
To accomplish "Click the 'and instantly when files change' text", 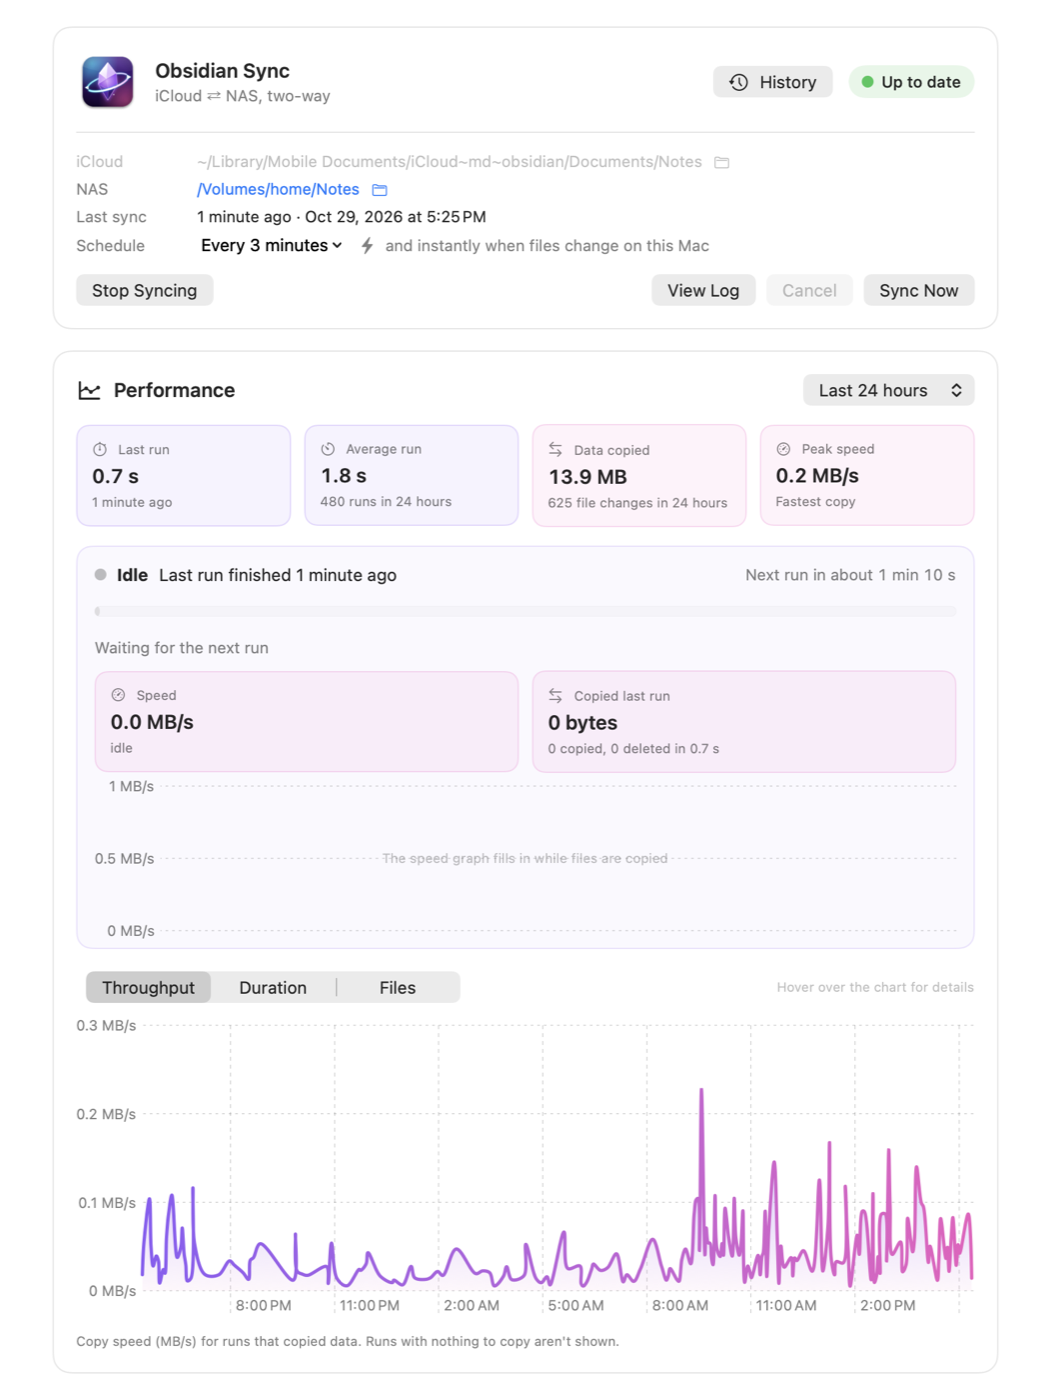I will 547,246.
